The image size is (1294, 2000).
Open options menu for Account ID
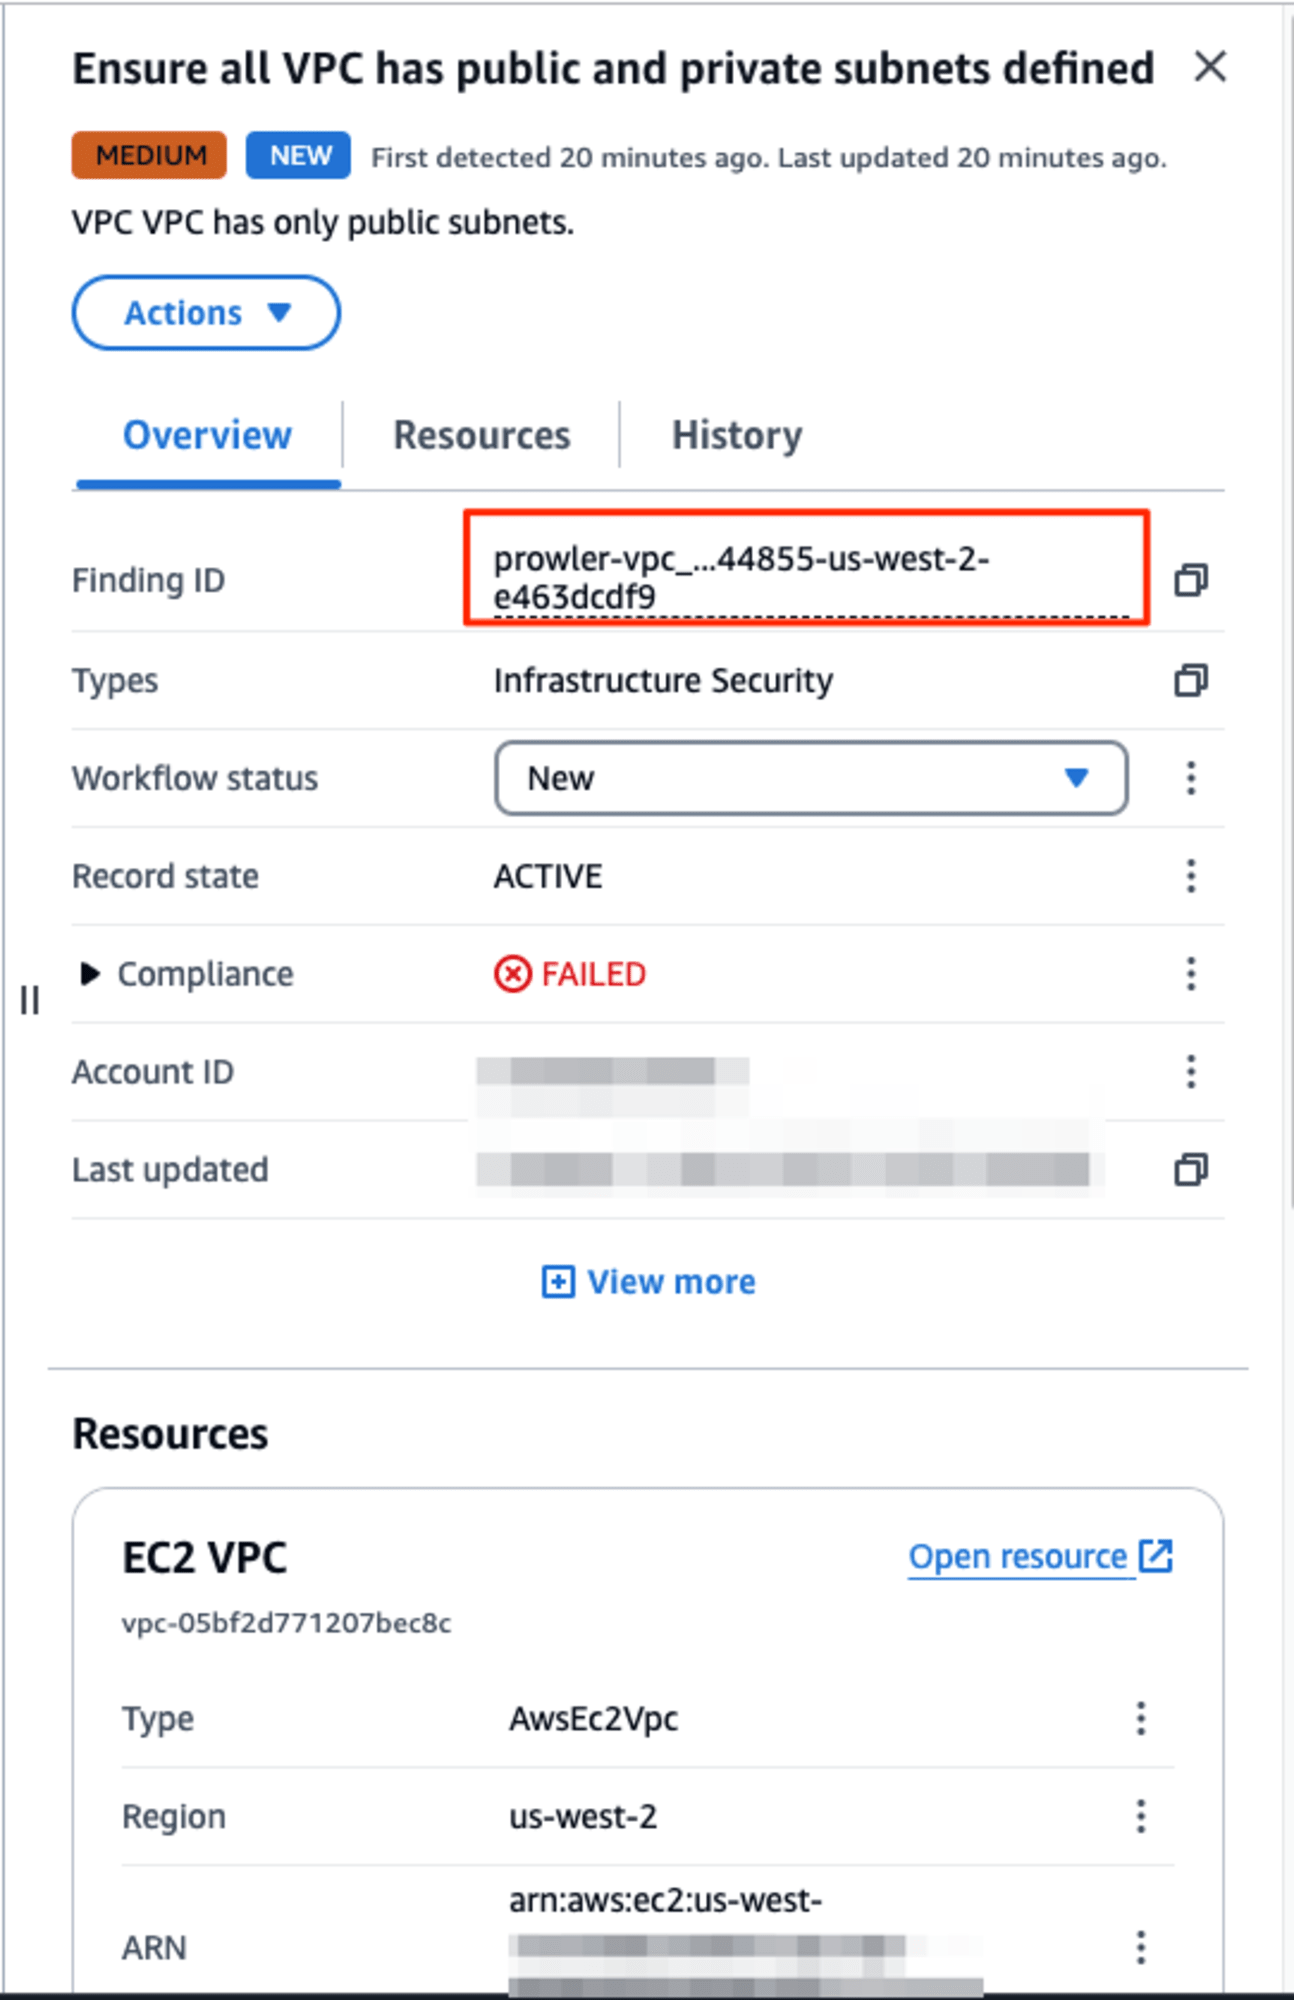[1190, 1071]
